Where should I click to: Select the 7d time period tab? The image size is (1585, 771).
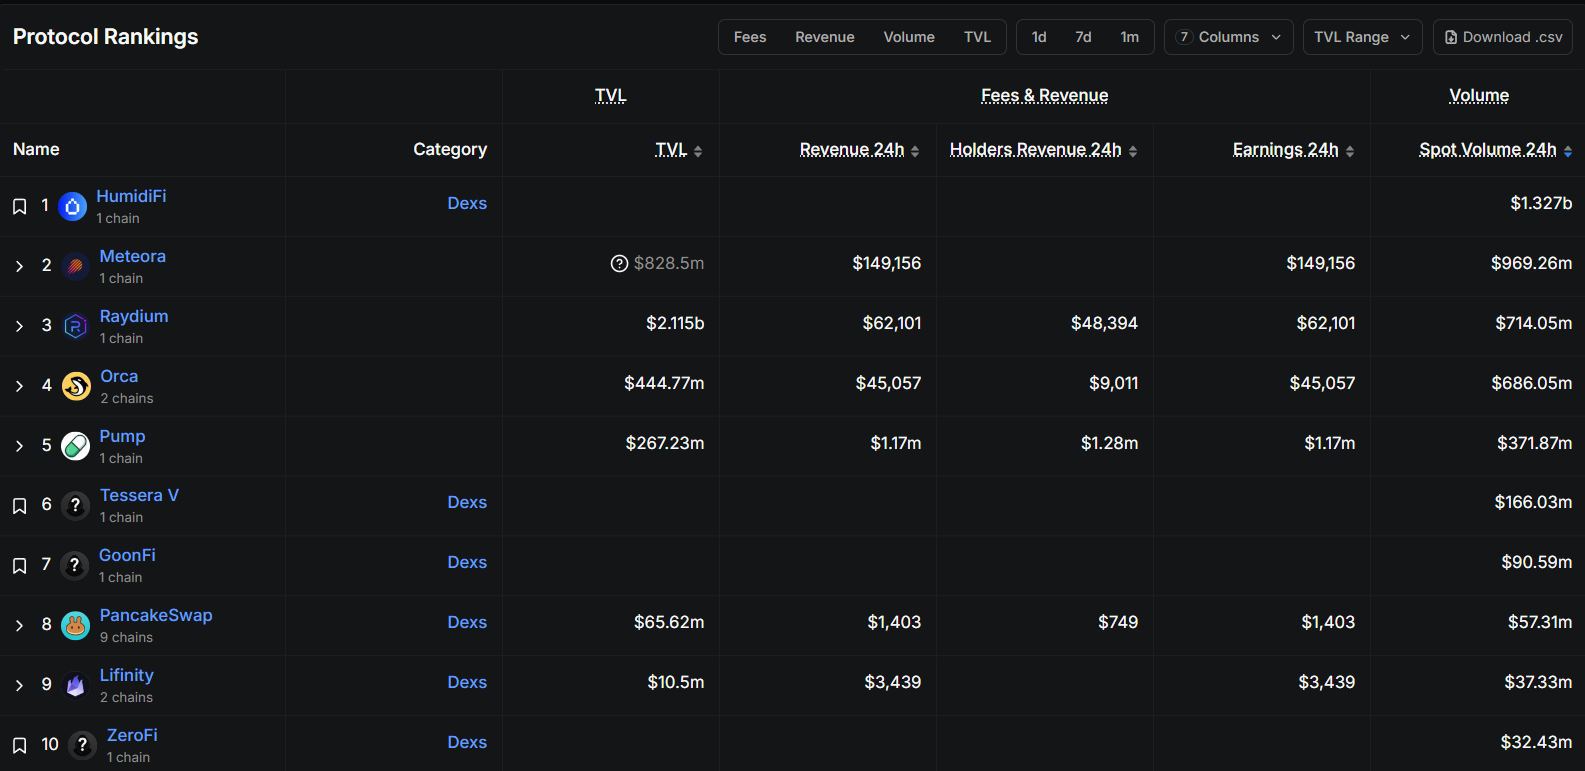pyautogui.click(x=1083, y=37)
